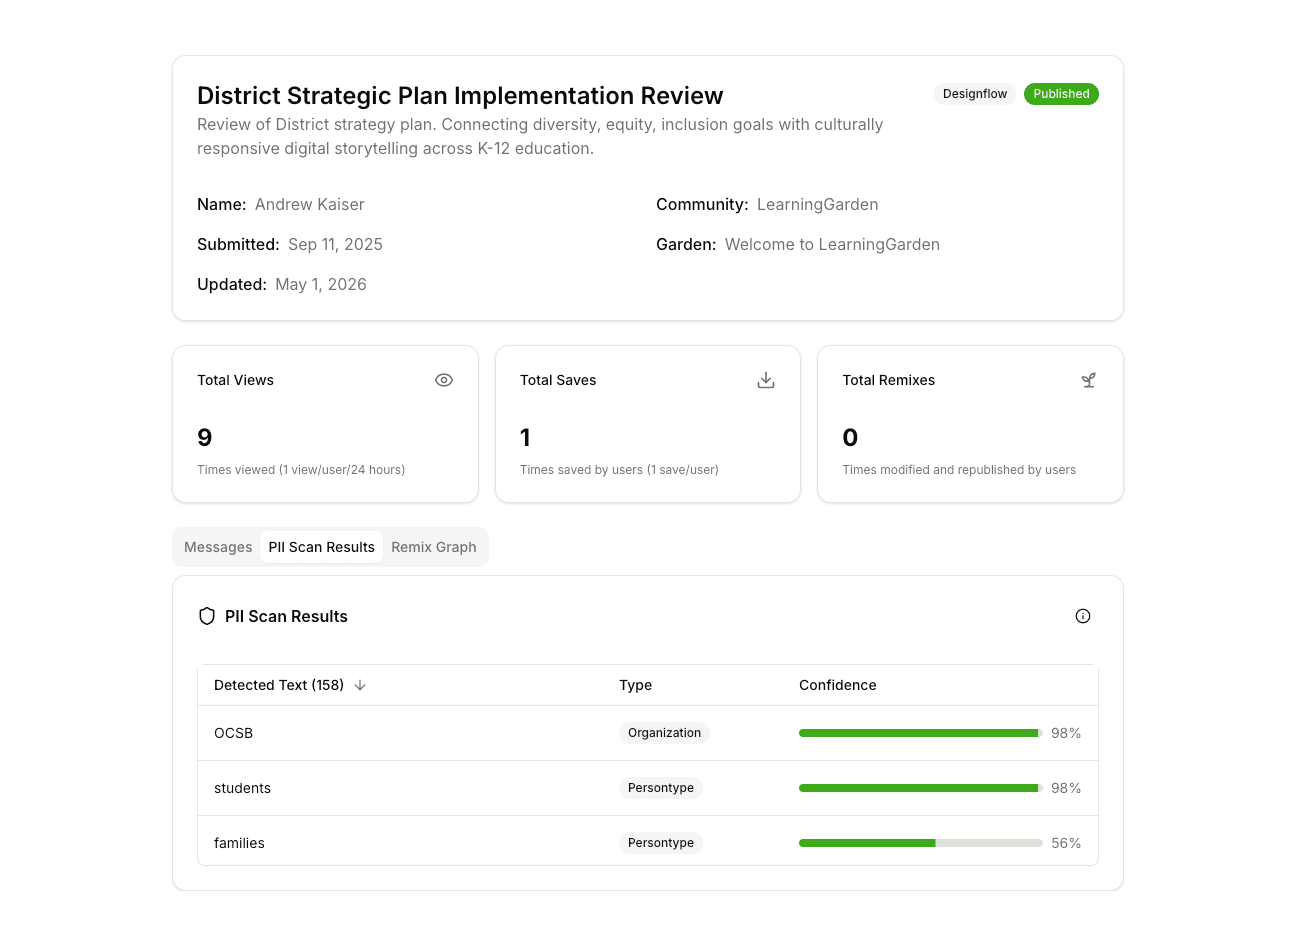Click the Organization type badge for OCSB
This screenshot has height=945, width=1305.
coord(664,733)
